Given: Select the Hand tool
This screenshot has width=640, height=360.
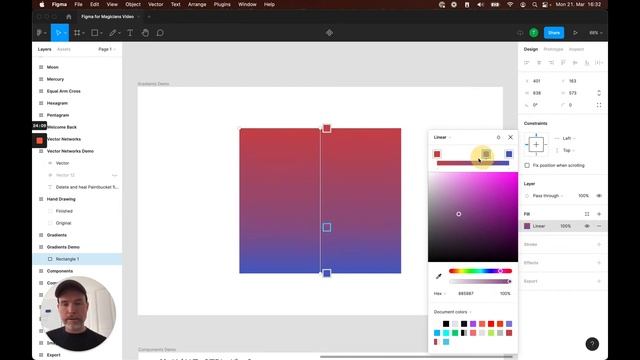Looking at the screenshot, I should point(145,33).
